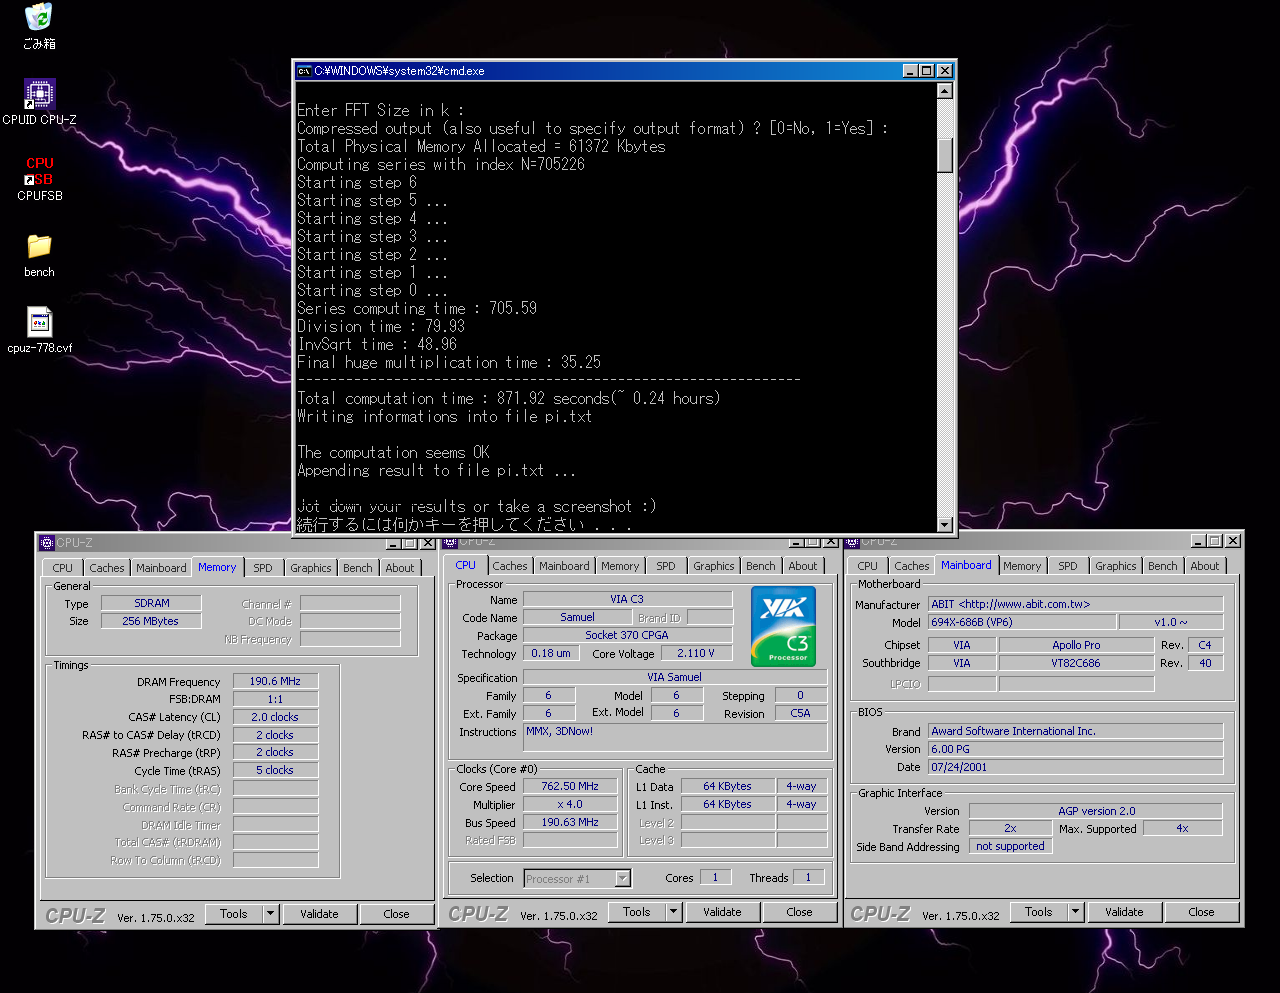The image size is (1280, 993).
Task: Click the Core Voltage 2.110 V value
Action: pyautogui.click(x=696, y=653)
